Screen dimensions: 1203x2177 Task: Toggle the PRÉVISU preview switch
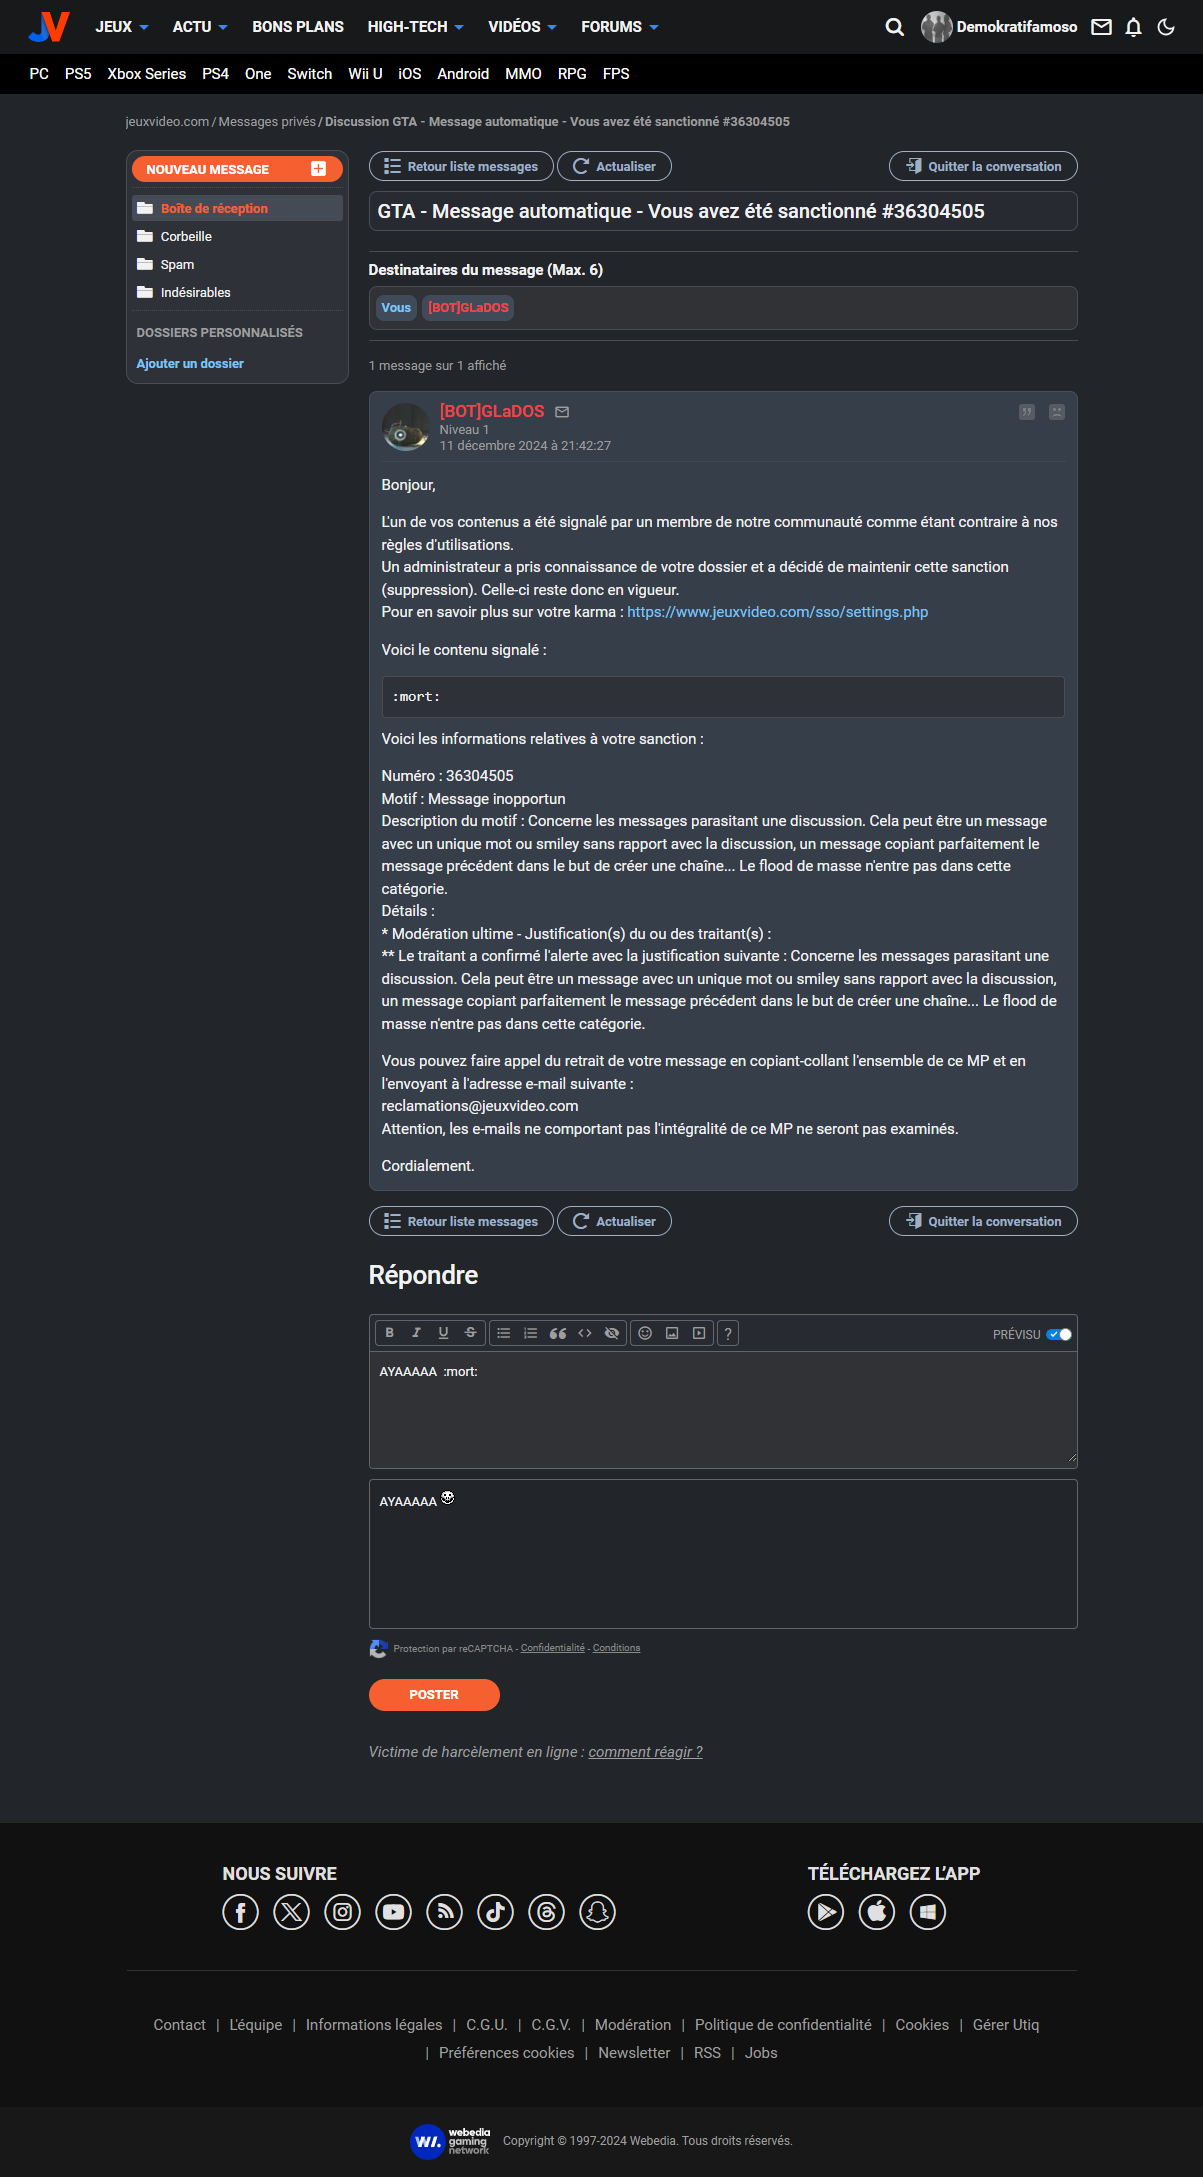pos(1059,1334)
